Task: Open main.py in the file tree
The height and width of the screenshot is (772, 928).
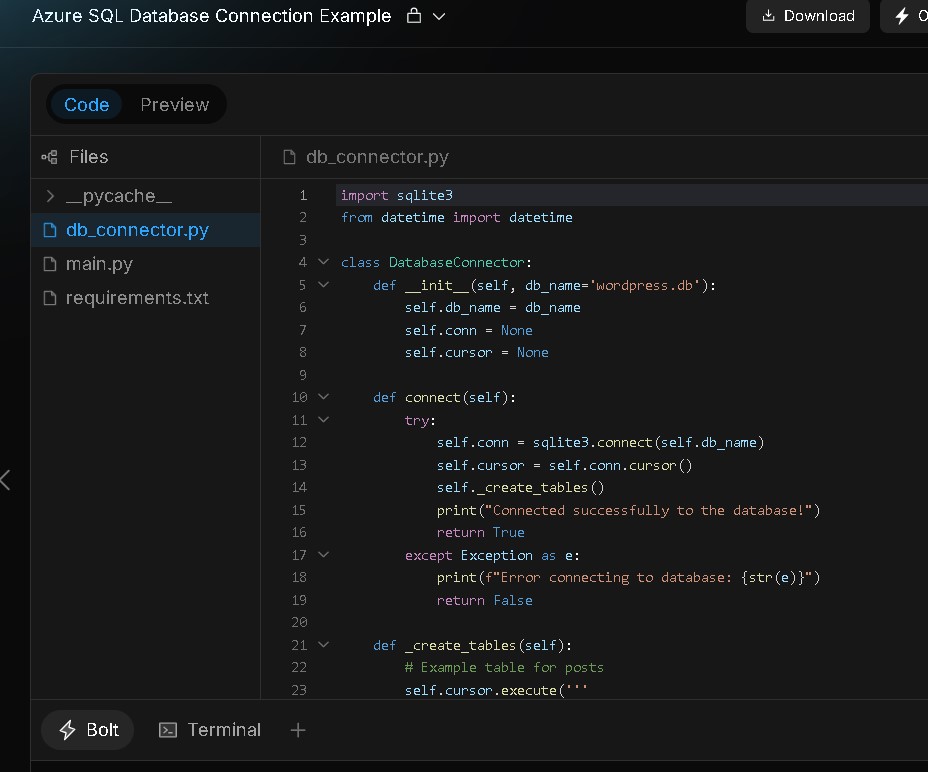Action: coord(99,264)
